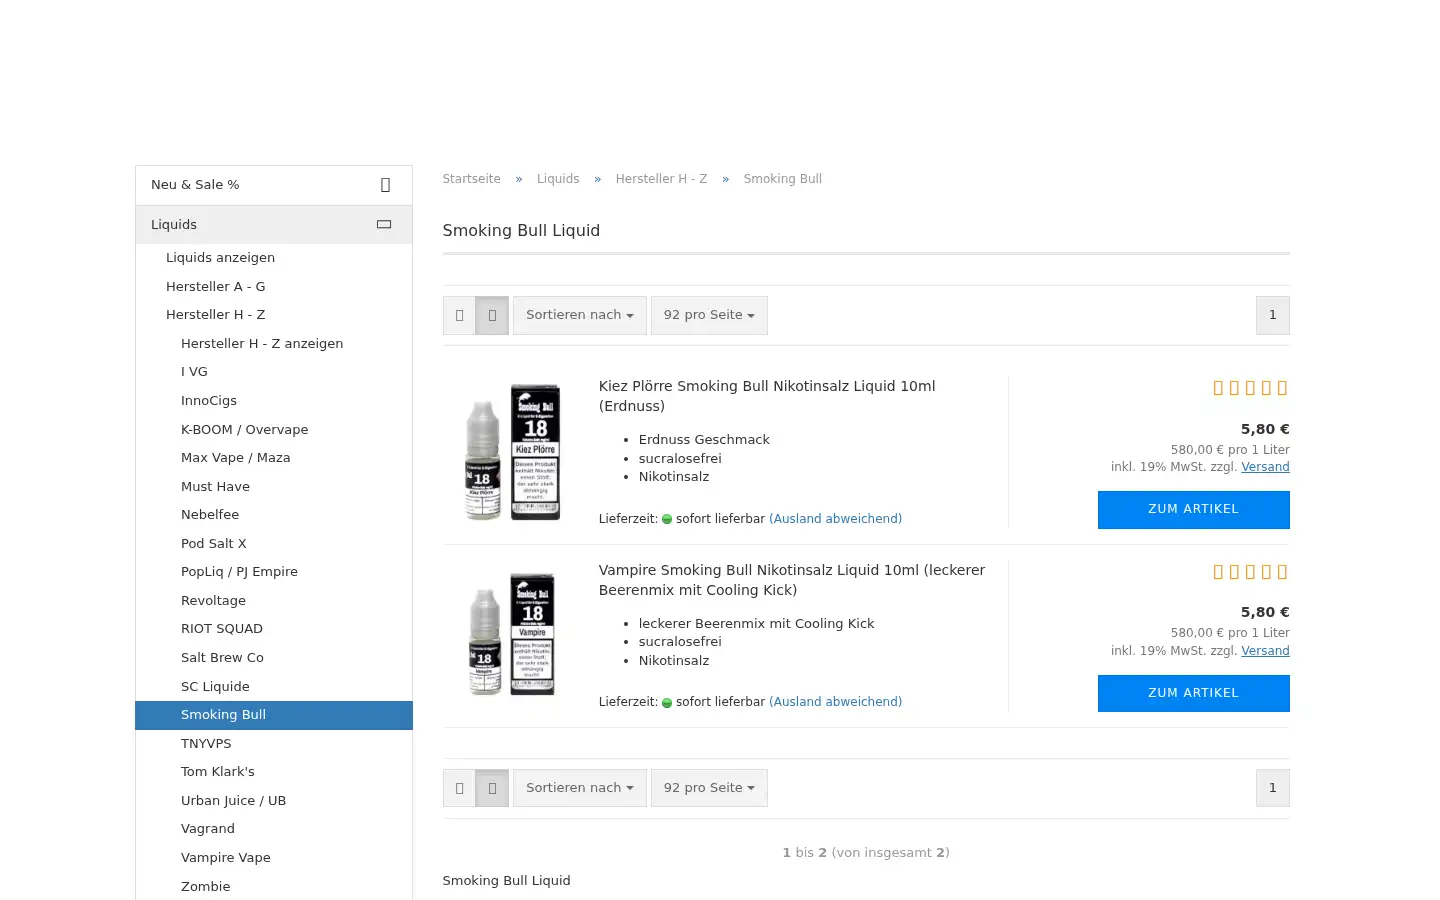Go to Liquids breadcrumb
1440x900 pixels.
[x=558, y=179]
